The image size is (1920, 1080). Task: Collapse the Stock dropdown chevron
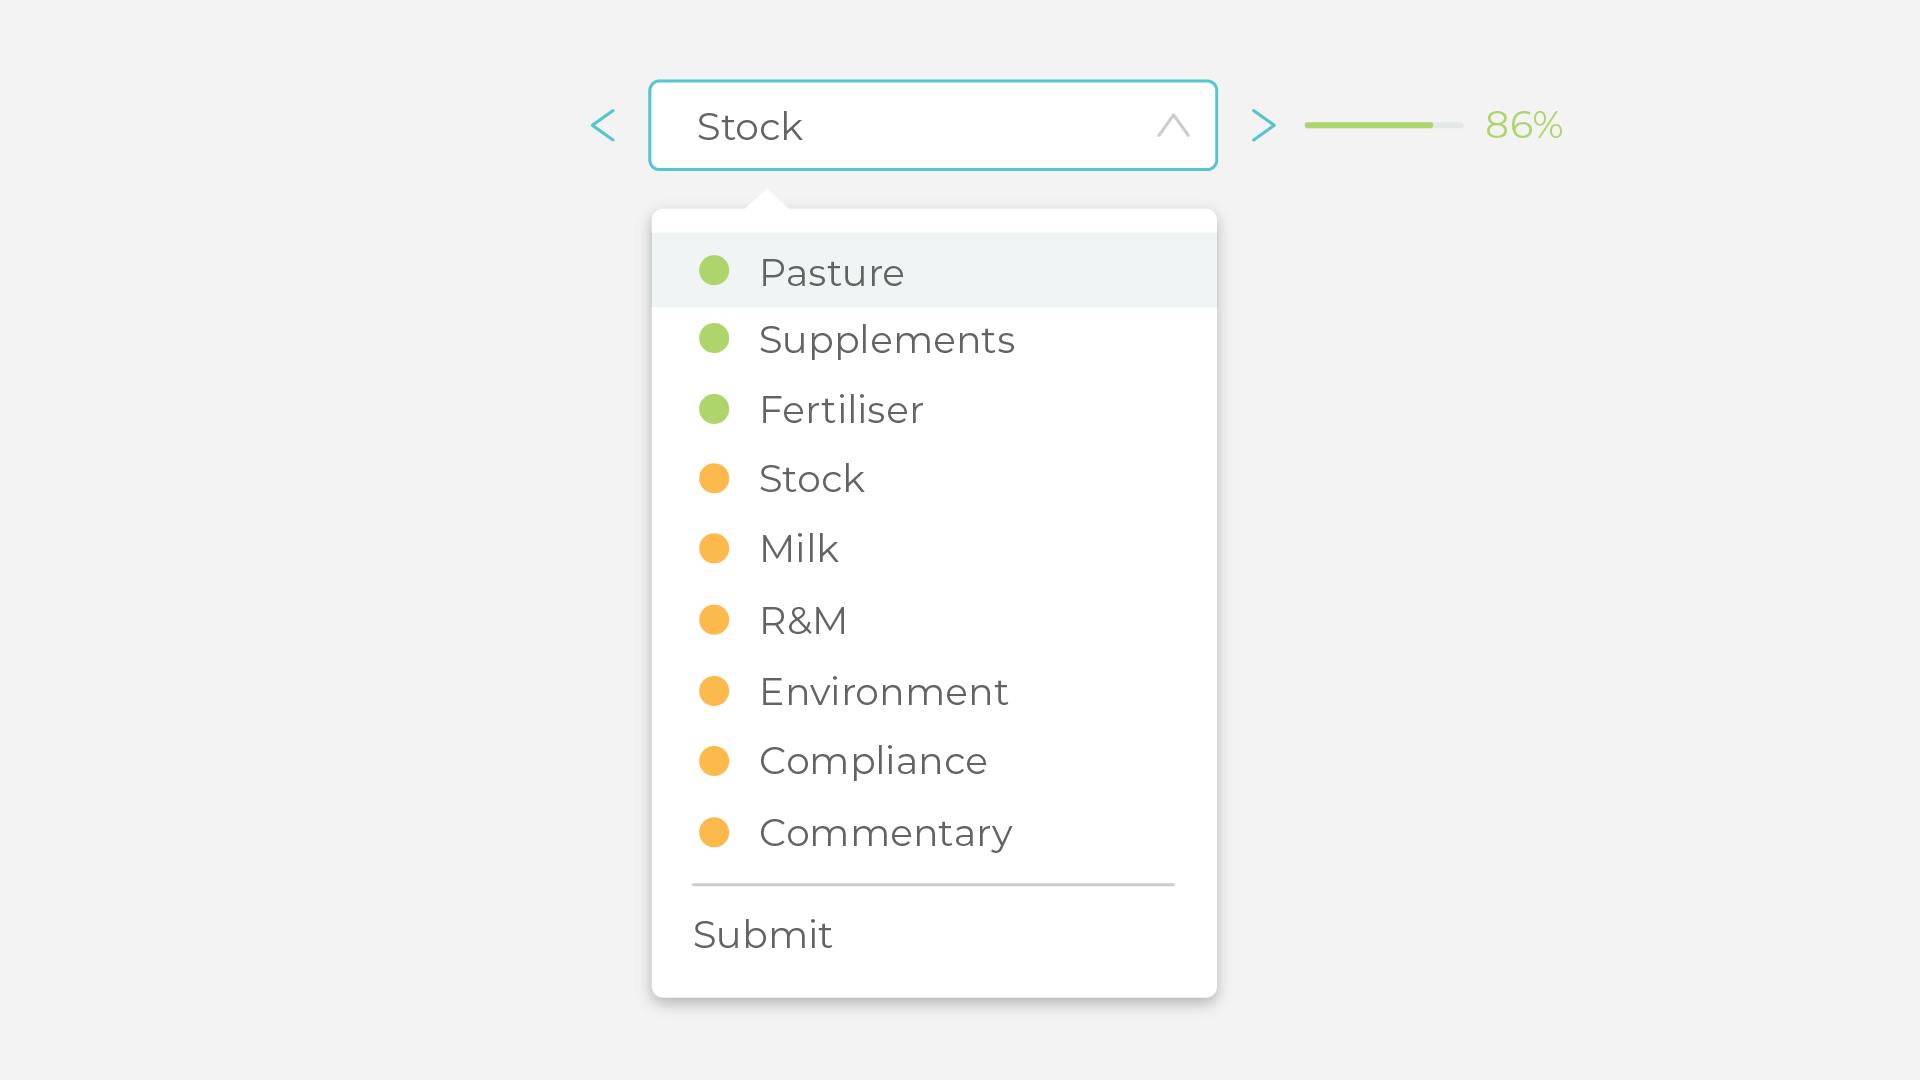tap(1173, 126)
